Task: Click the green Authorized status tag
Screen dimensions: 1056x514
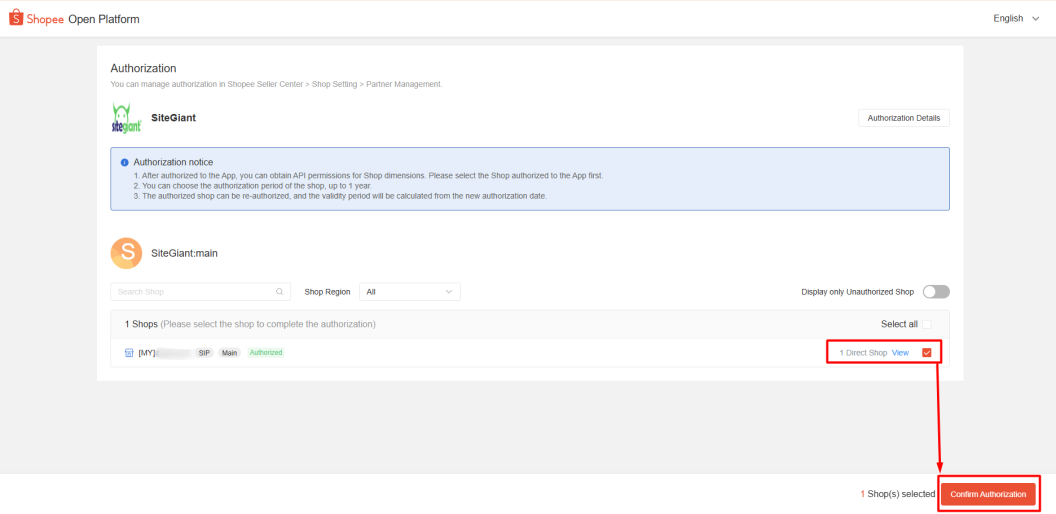Action: coord(266,353)
